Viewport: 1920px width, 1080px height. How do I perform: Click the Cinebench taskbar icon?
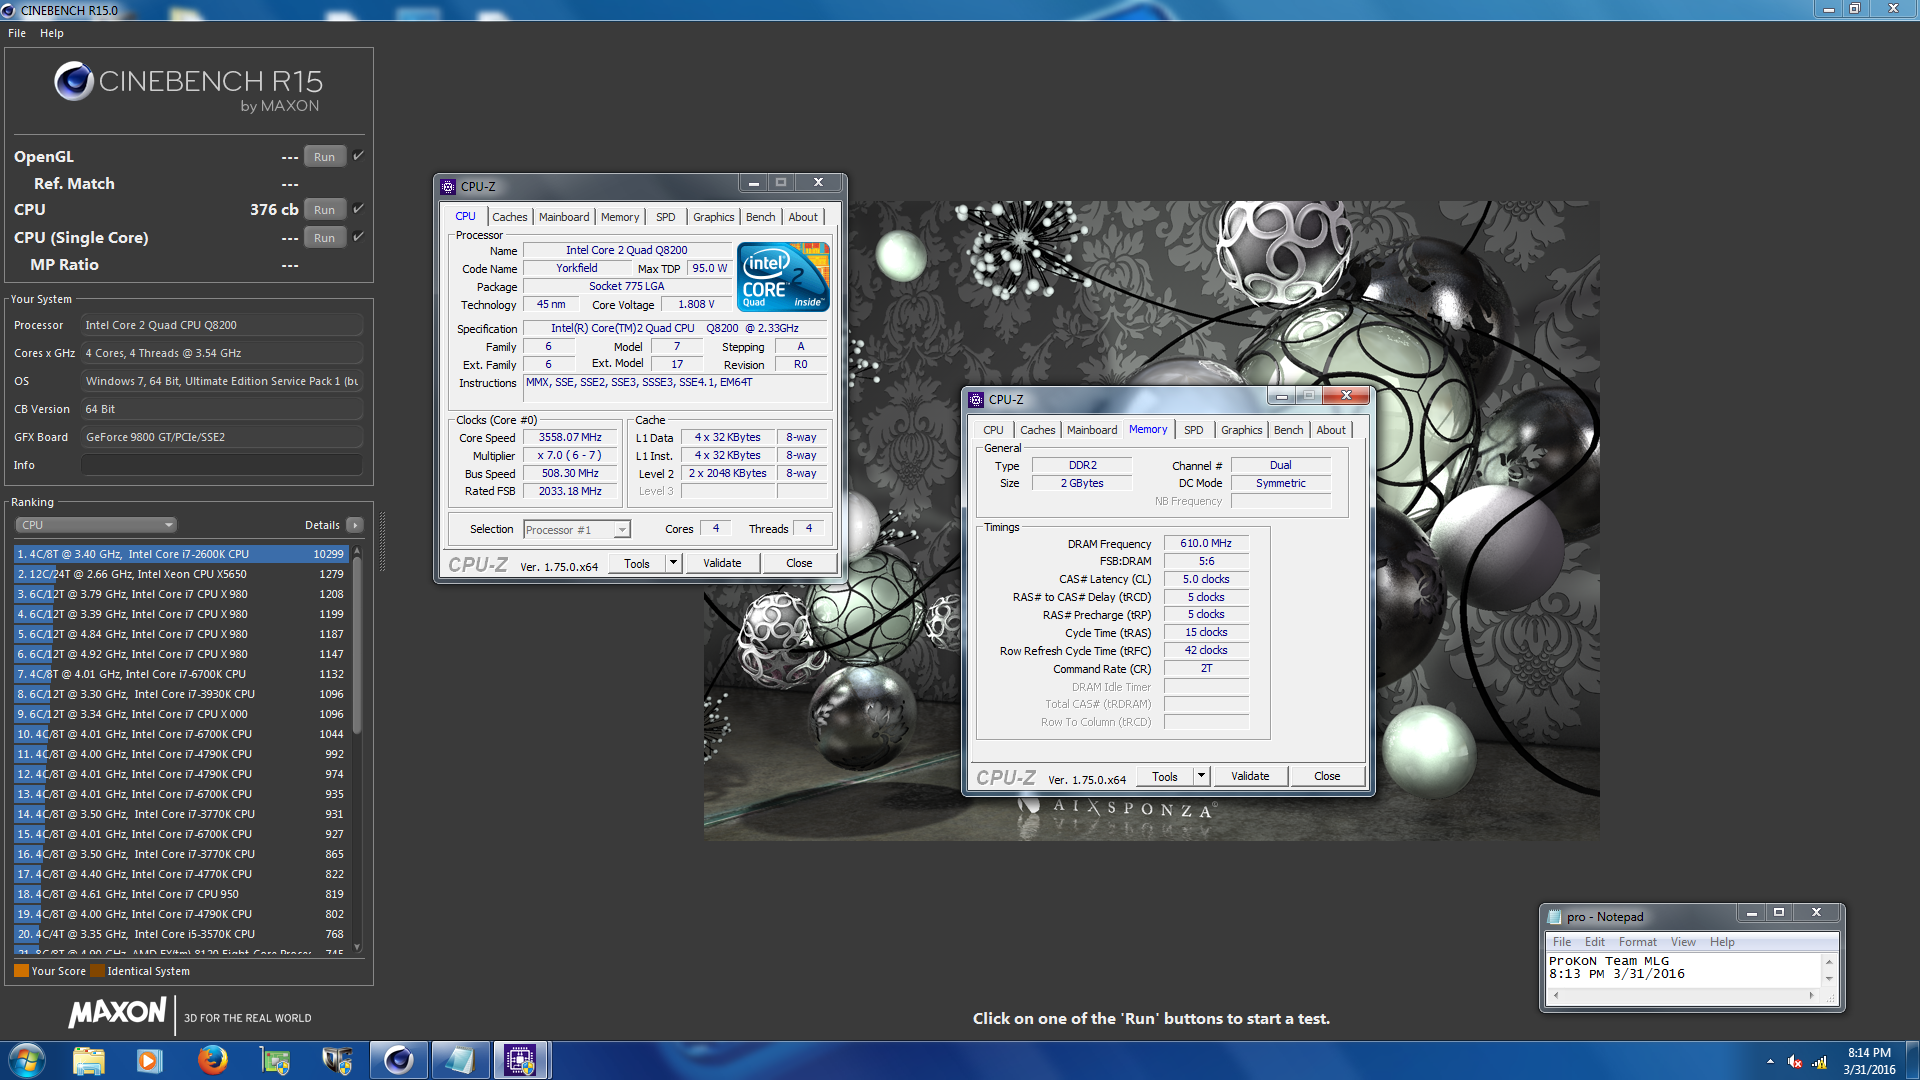(x=398, y=1060)
